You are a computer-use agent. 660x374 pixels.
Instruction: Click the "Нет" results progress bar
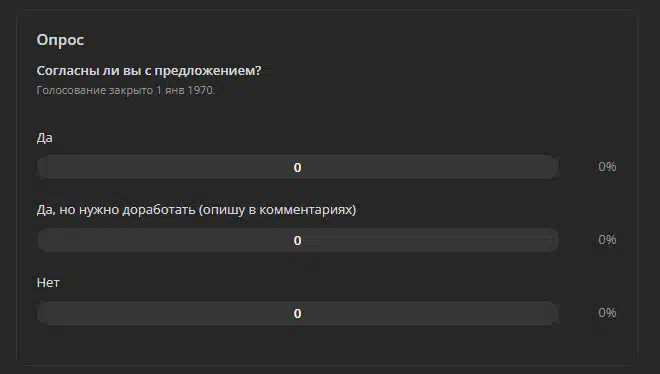[298, 313]
